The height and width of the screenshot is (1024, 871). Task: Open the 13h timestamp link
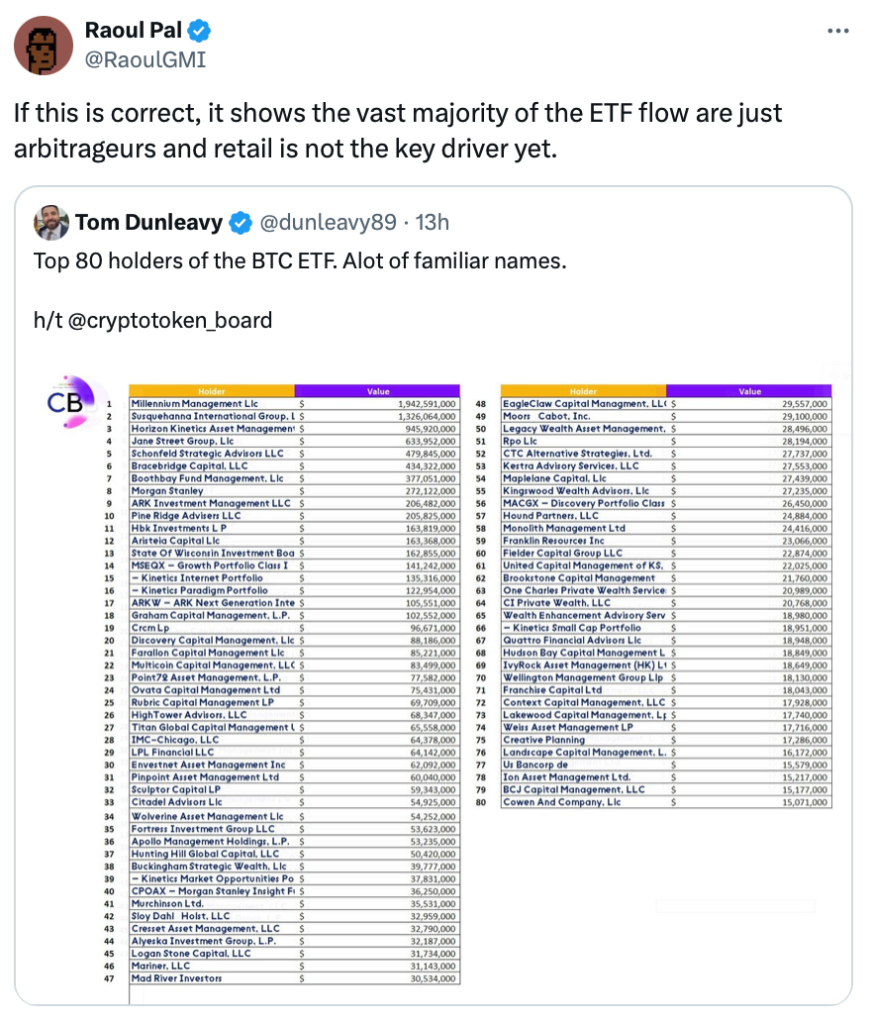[x=432, y=222]
